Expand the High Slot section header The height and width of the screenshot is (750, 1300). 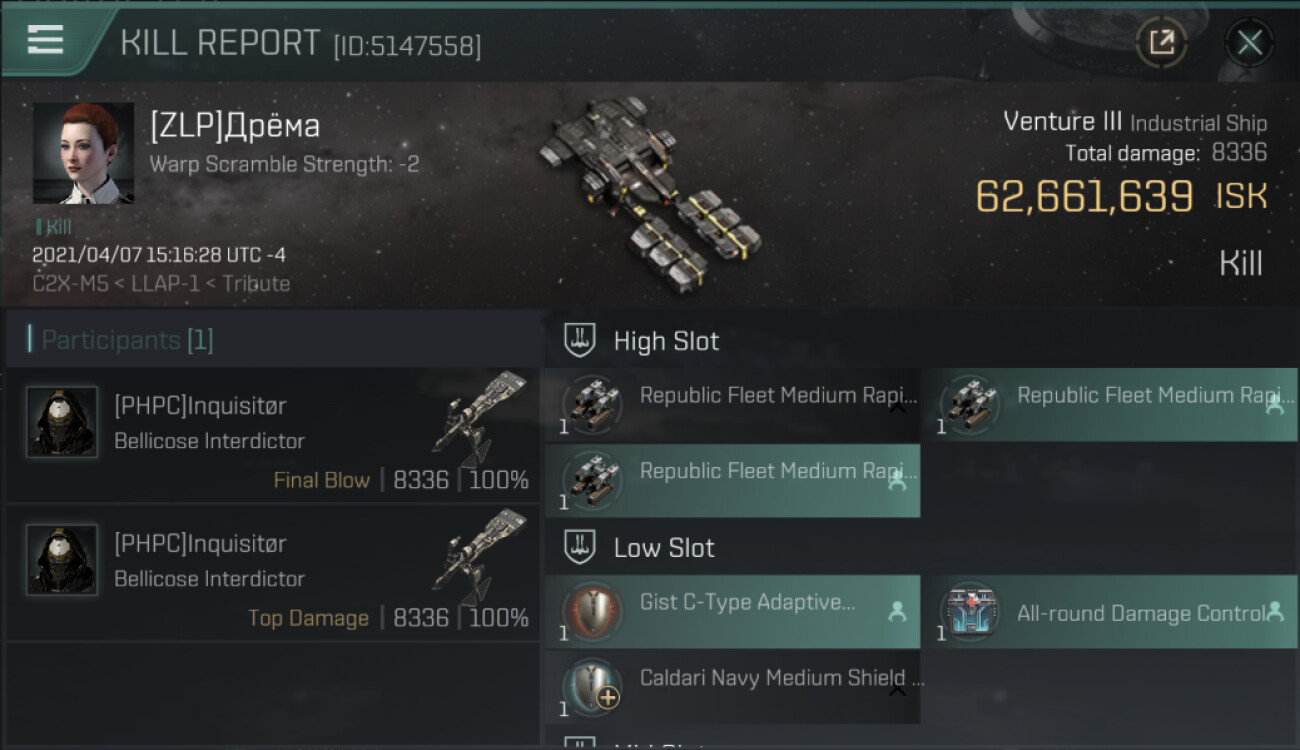pos(666,341)
